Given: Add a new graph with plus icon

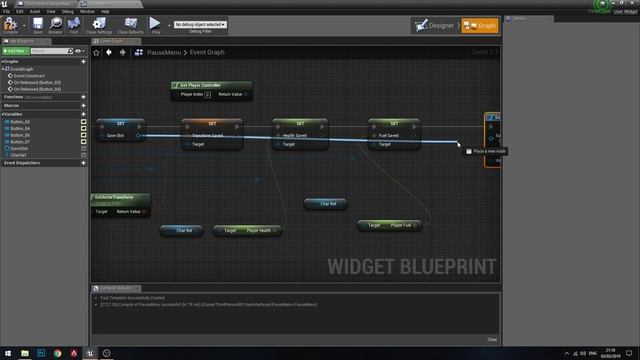Looking at the screenshot, I should coord(83,62).
